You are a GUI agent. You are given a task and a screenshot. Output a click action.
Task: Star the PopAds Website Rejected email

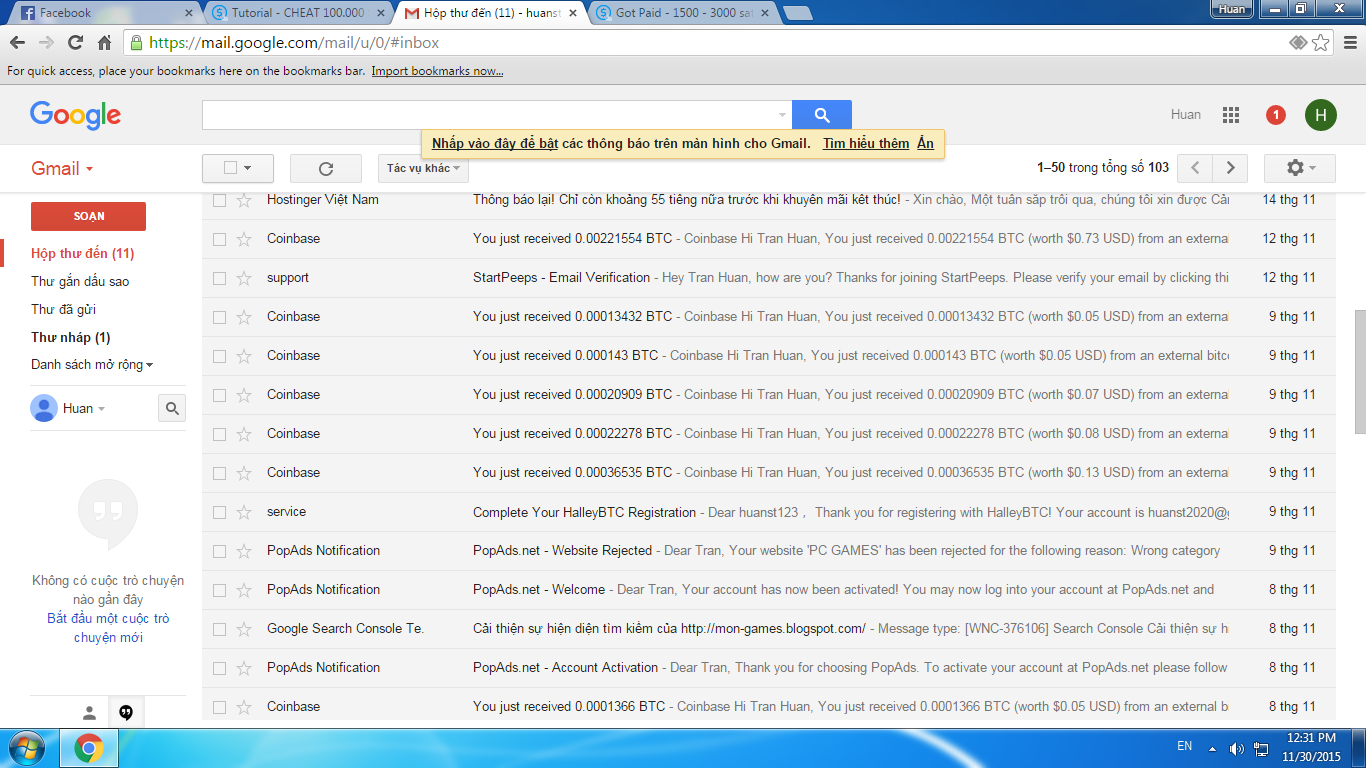point(244,551)
